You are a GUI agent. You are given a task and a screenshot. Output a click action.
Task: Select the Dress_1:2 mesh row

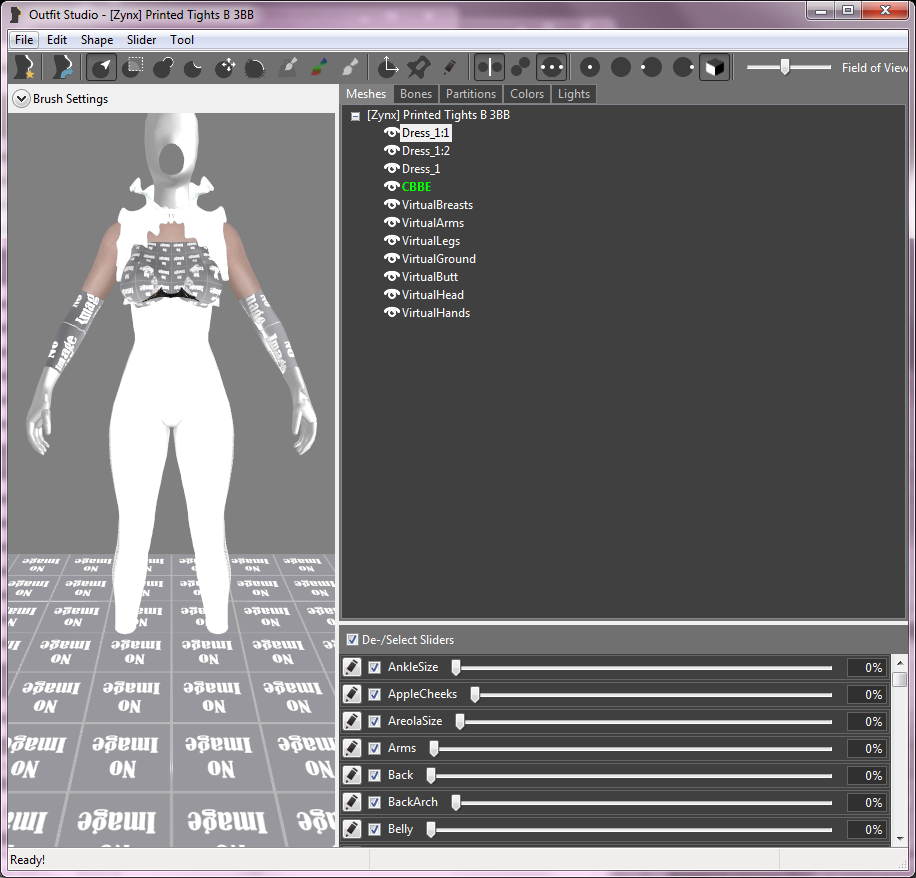click(x=425, y=151)
